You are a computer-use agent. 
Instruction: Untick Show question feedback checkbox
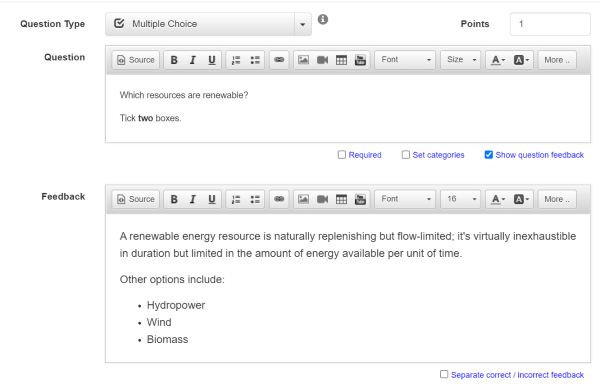pos(489,155)
